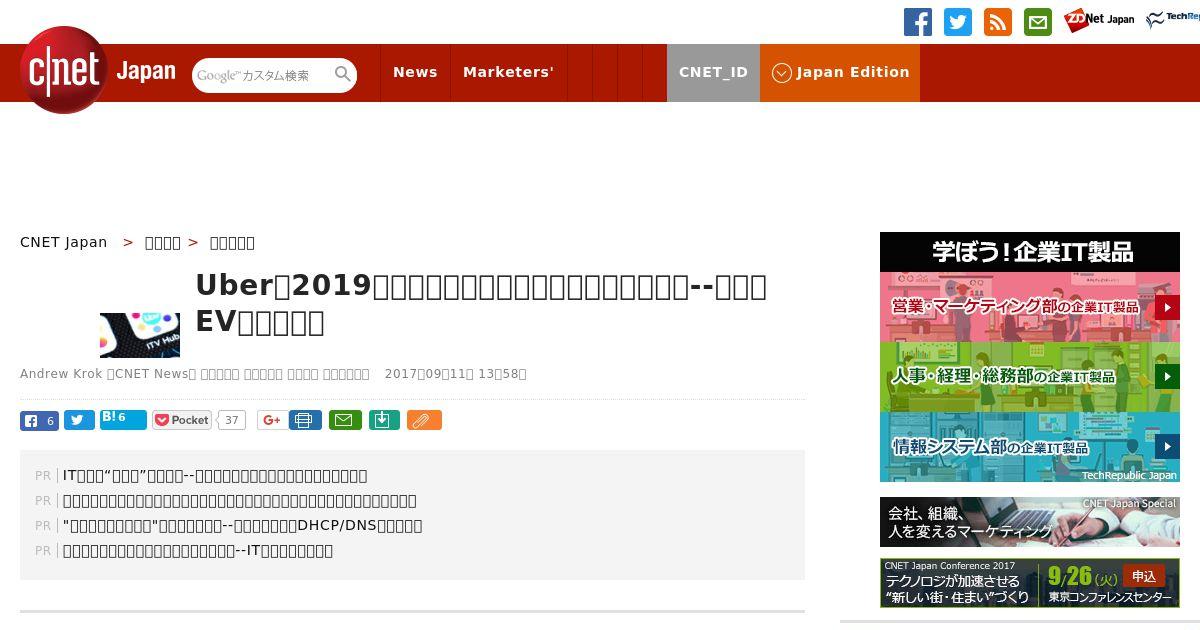The height and width of the screenshot is (630, 1200).
Task: Open the Twitter icon in the top bar
Action: click(x=958, y=21)
